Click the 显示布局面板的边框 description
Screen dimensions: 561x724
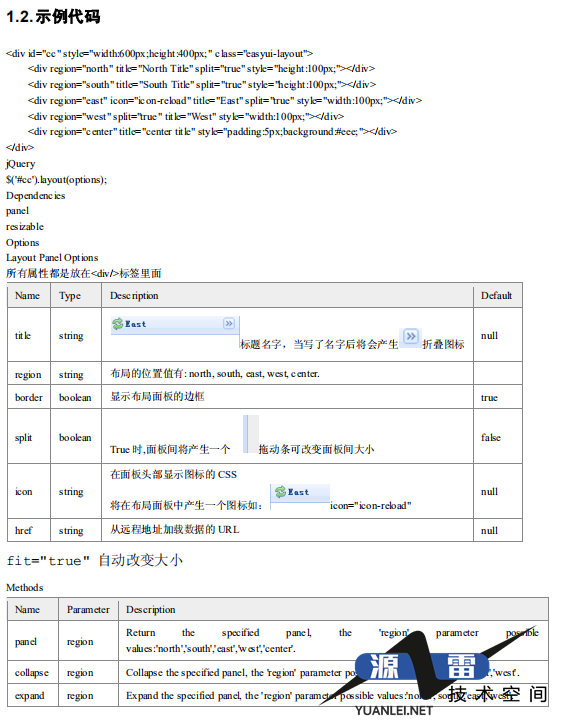click(x=157, y=397)
